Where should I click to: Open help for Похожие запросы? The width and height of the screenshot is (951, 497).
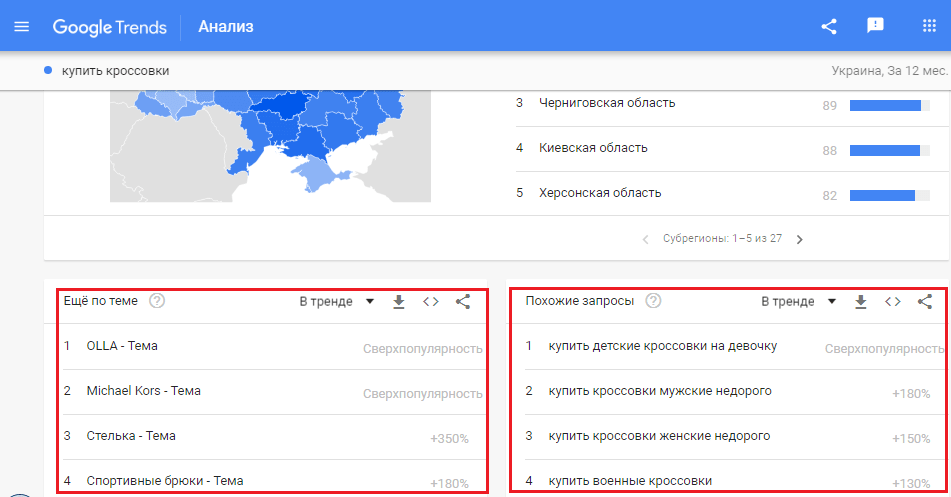(653, 301)
